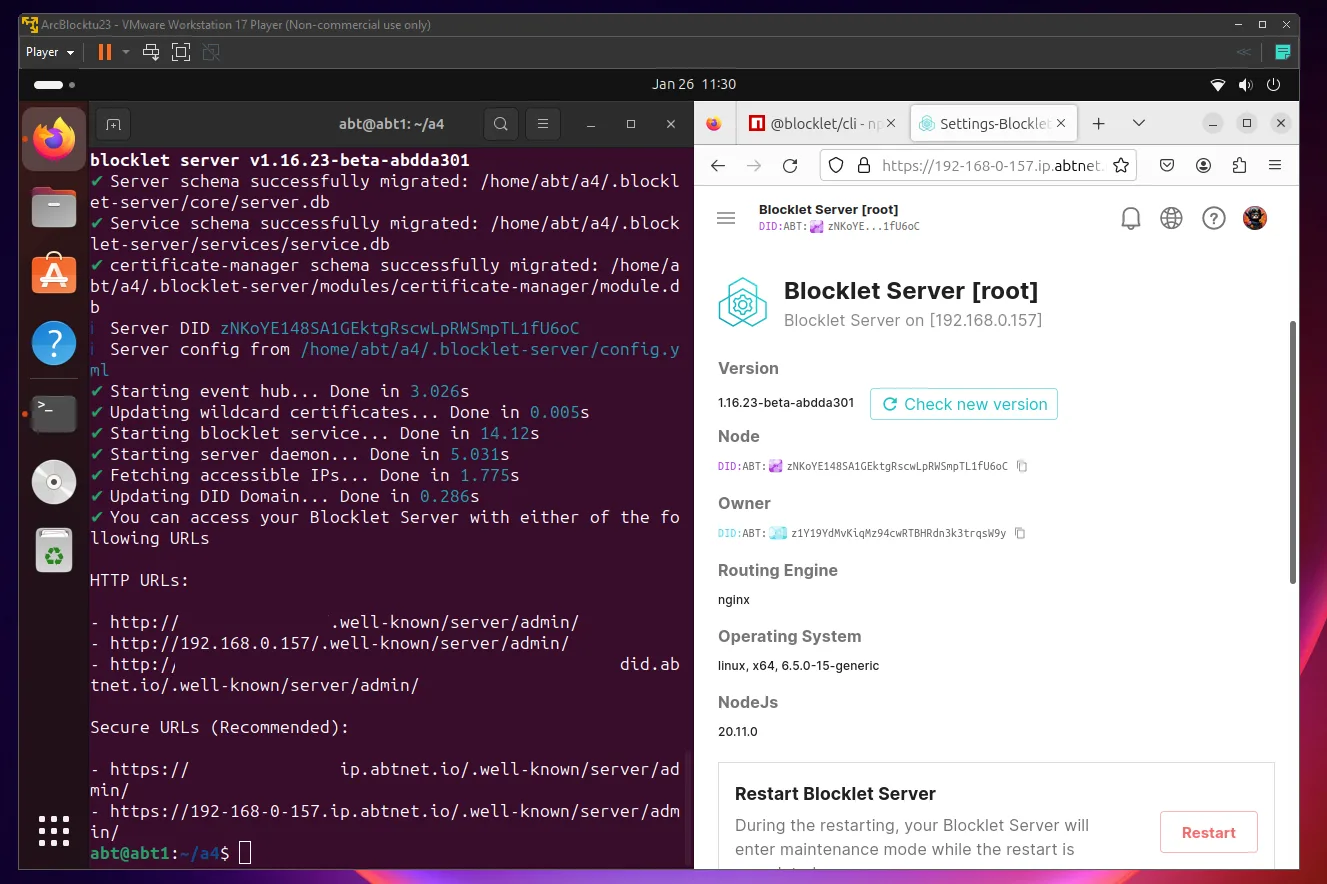Reload the current page
Image resolution: width=1327 pixels, height=884 pixels.
pos(790,166)
